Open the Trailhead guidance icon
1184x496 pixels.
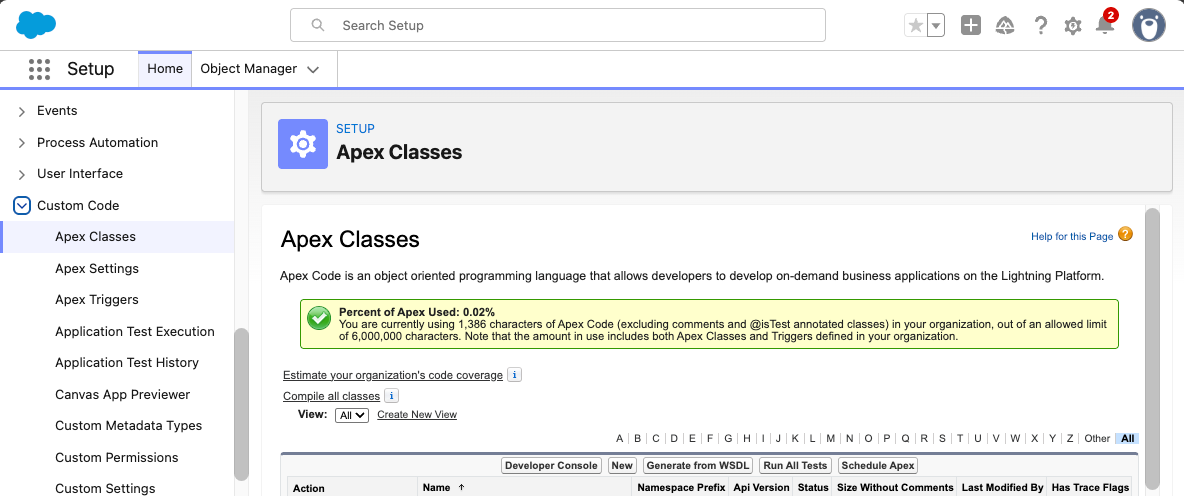tap(1005, 26)
